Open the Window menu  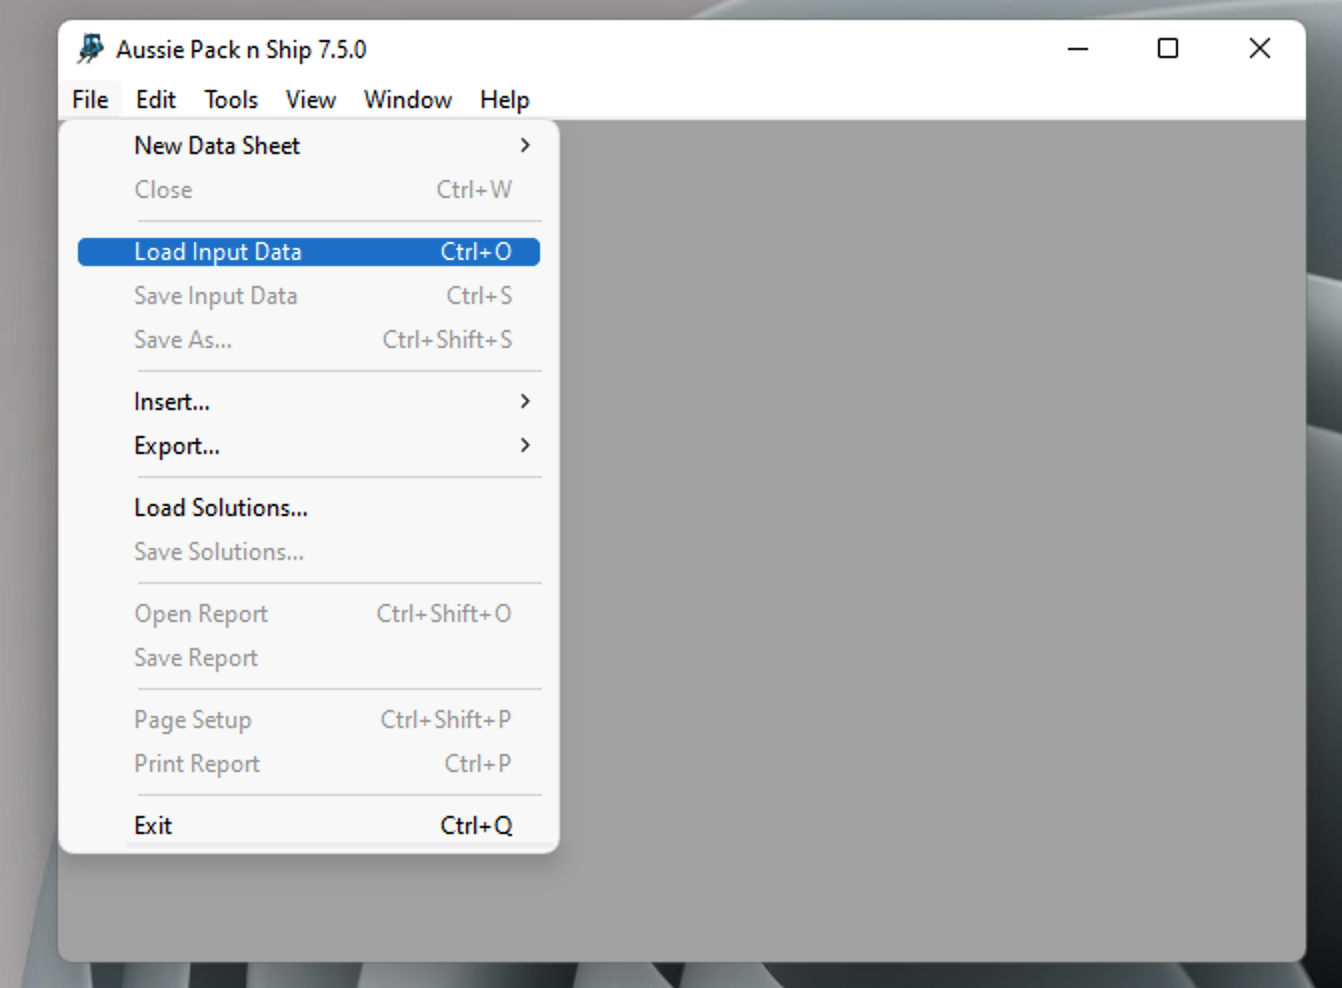click(x=408, y=100)
